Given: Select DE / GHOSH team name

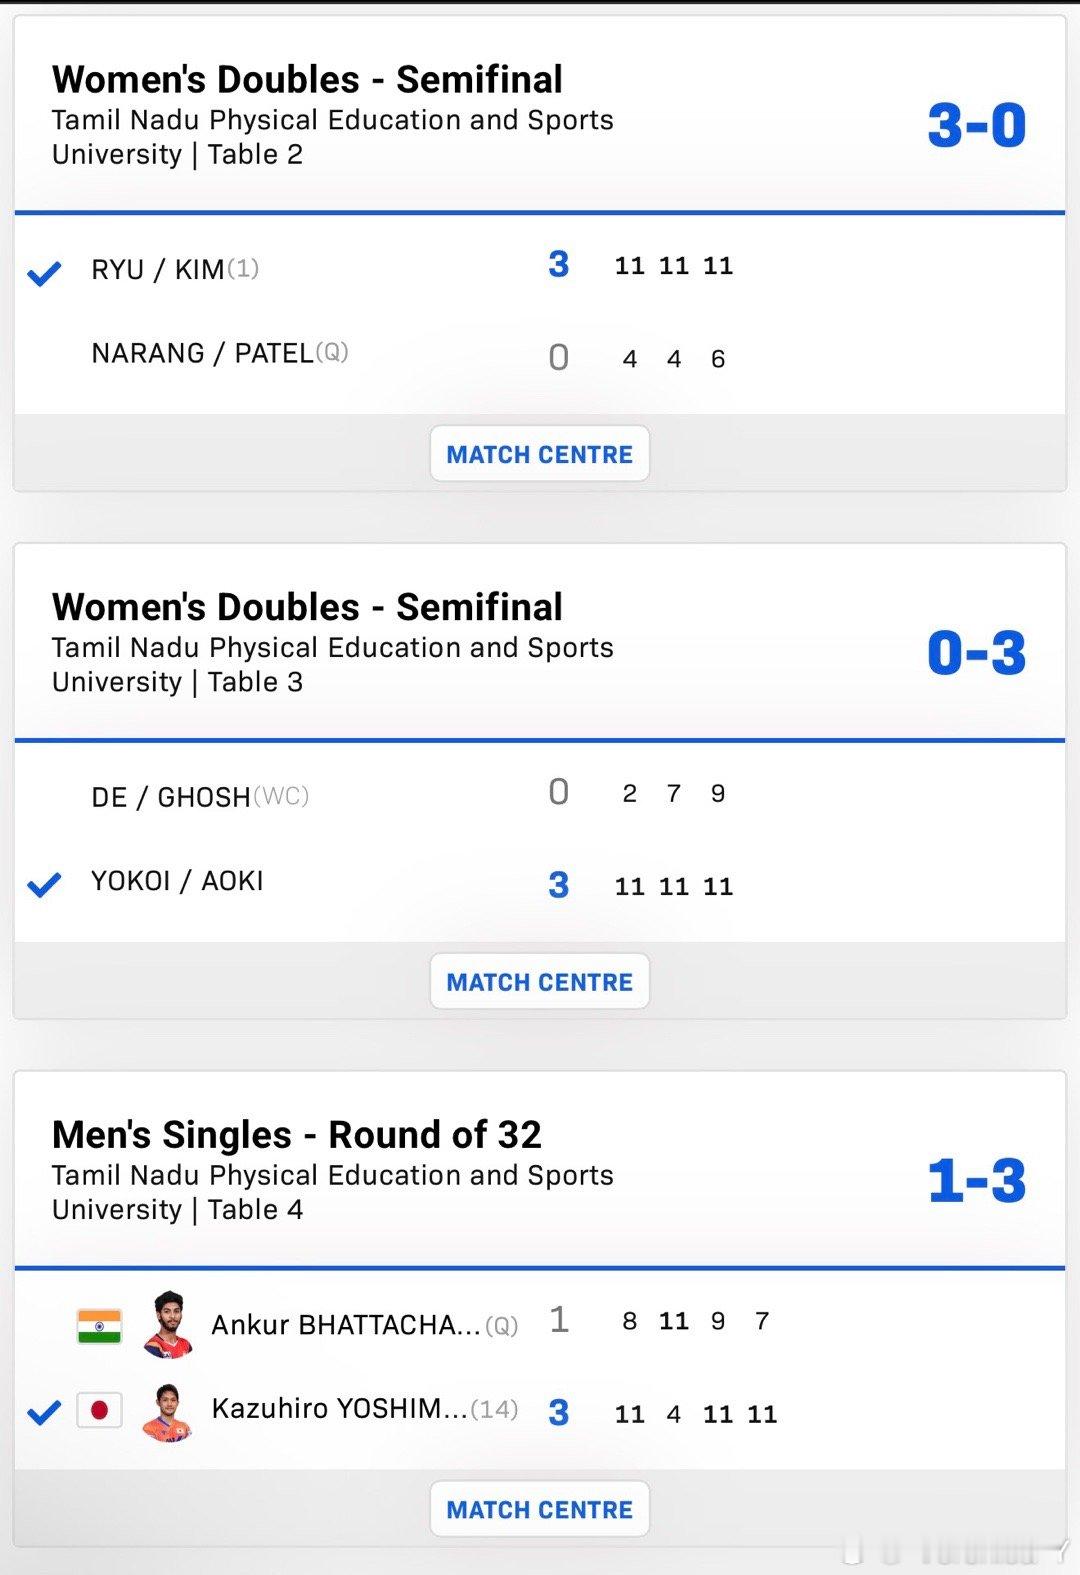Looking at the screenshot, I should click(170, 797).
